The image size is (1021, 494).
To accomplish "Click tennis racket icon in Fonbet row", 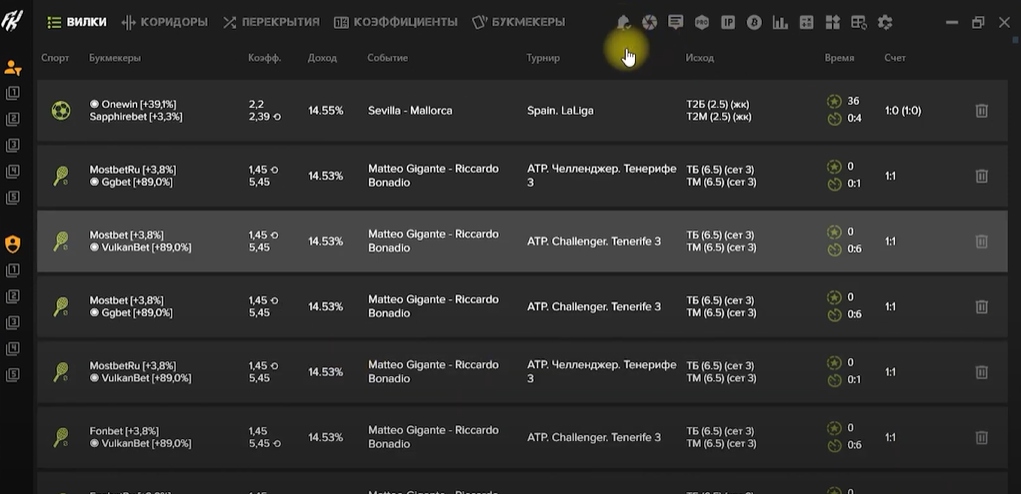I will [61, 437].
